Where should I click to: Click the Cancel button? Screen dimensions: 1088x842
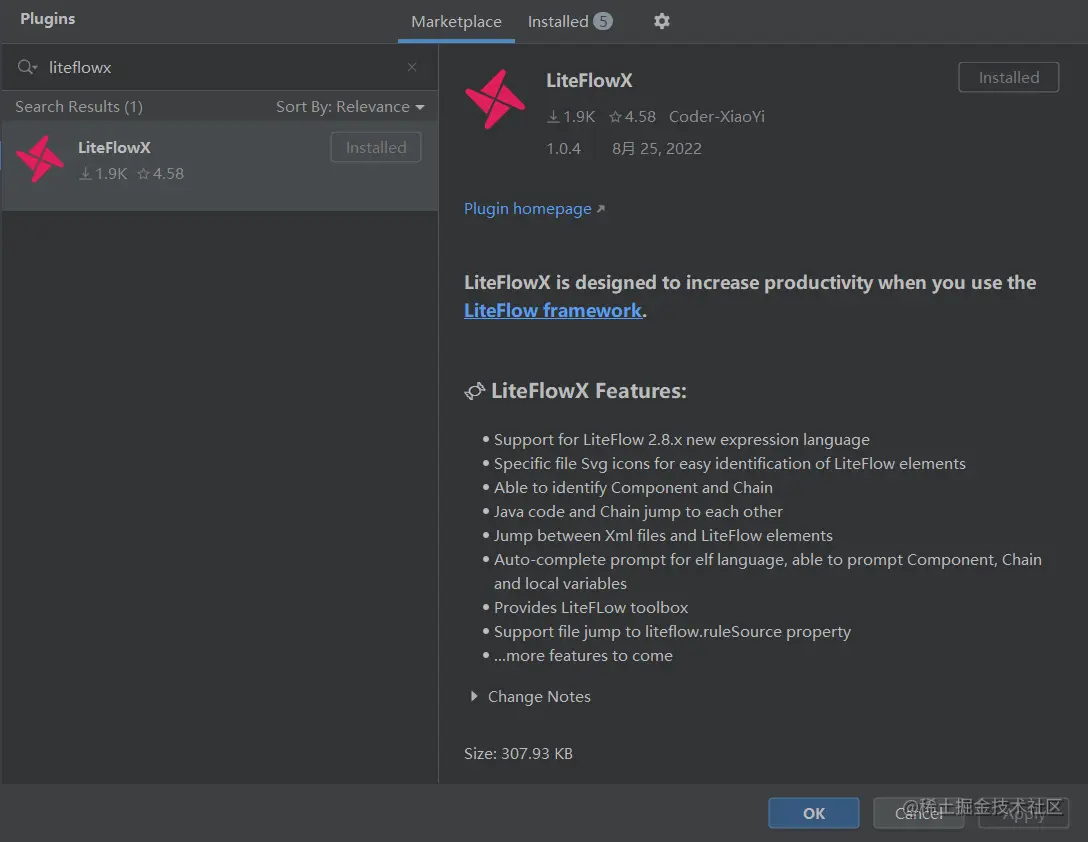(x=918, y=813)
